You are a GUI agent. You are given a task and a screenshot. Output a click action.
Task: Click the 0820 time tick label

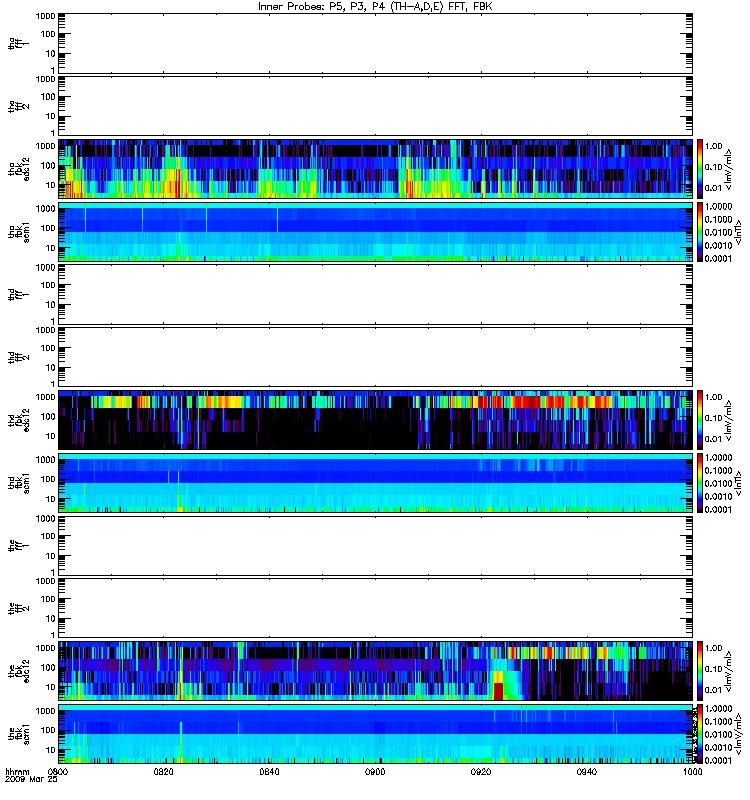click(164, 771)
